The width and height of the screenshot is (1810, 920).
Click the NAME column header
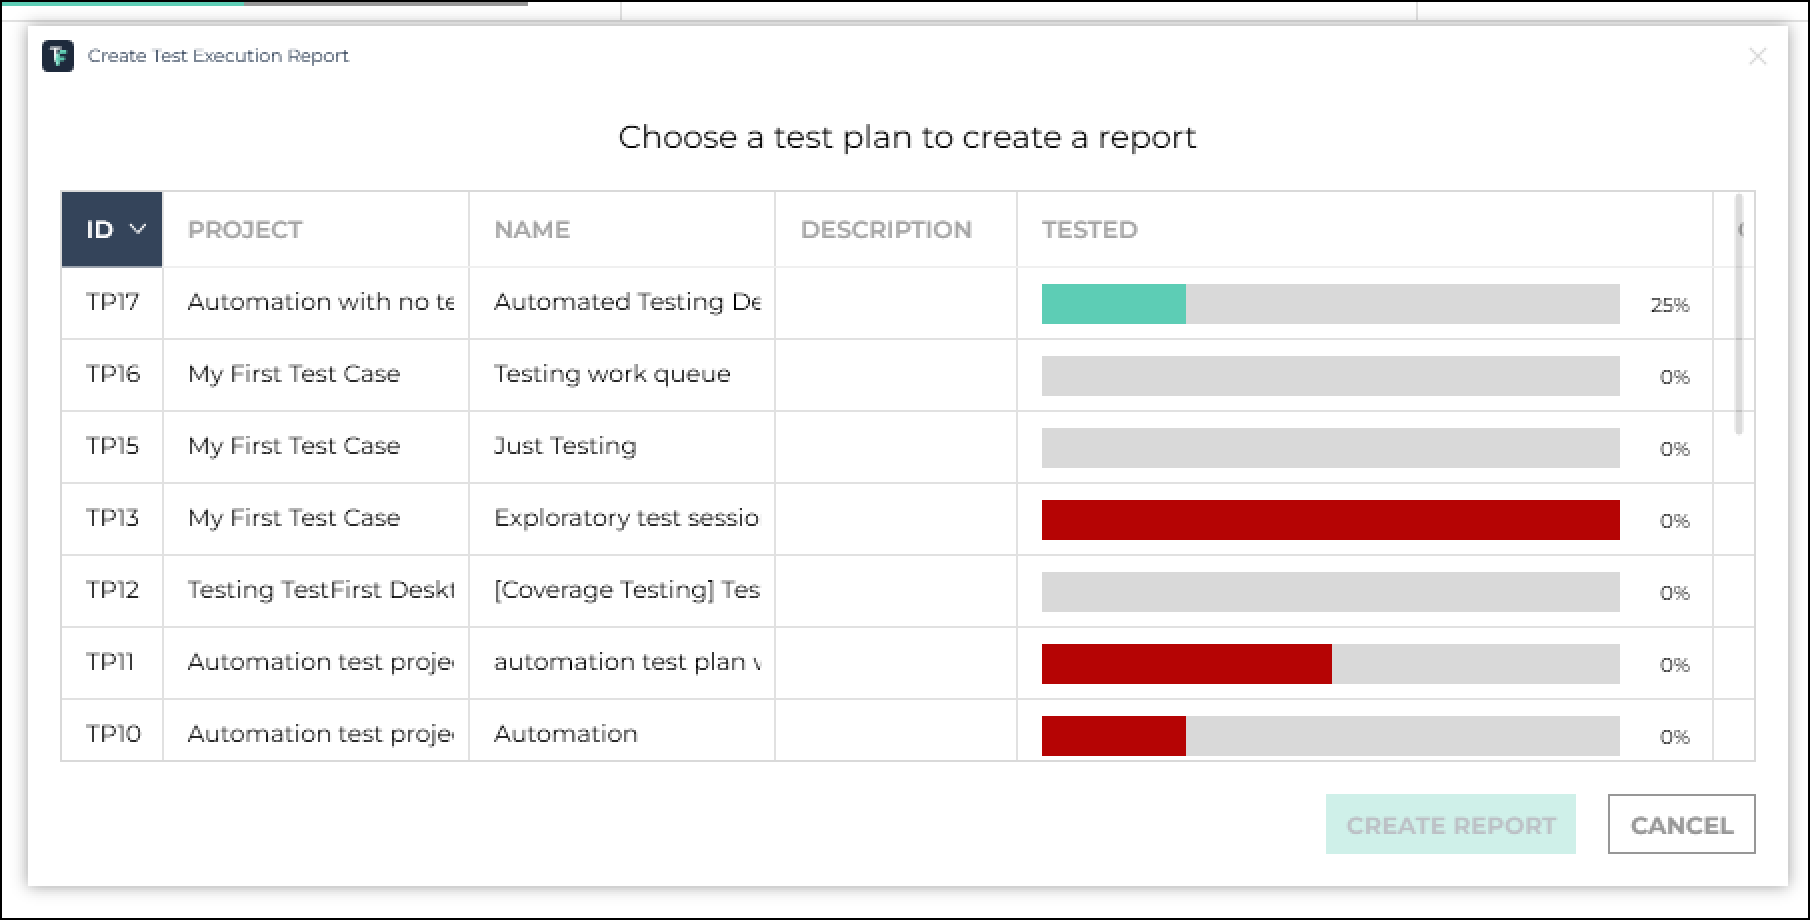click(x=531, y=229)
